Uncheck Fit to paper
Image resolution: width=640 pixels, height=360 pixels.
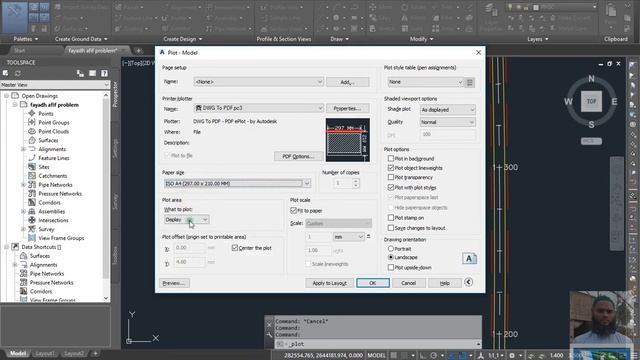[x=293, y=211]
